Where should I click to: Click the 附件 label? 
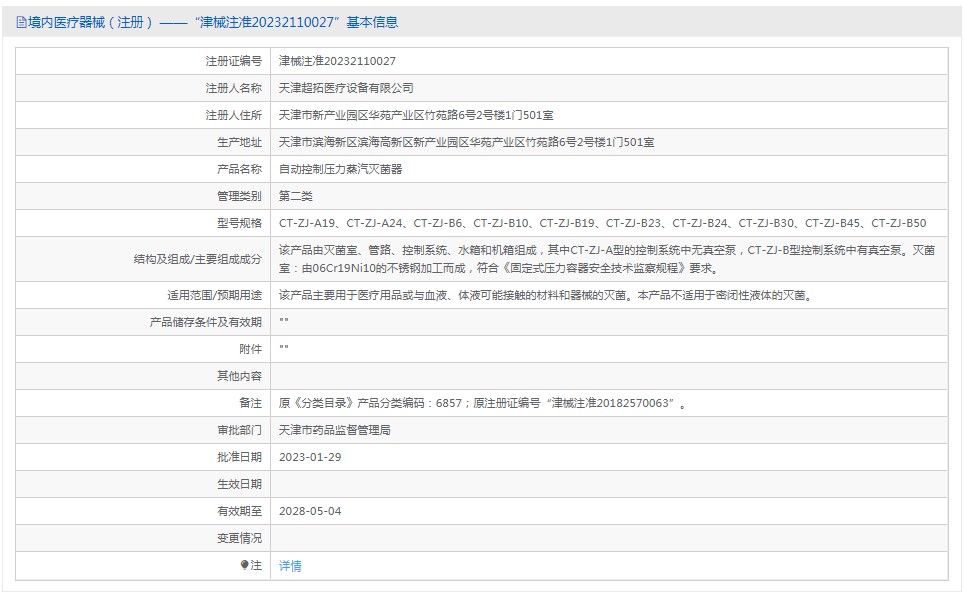(x=251, y=349)
